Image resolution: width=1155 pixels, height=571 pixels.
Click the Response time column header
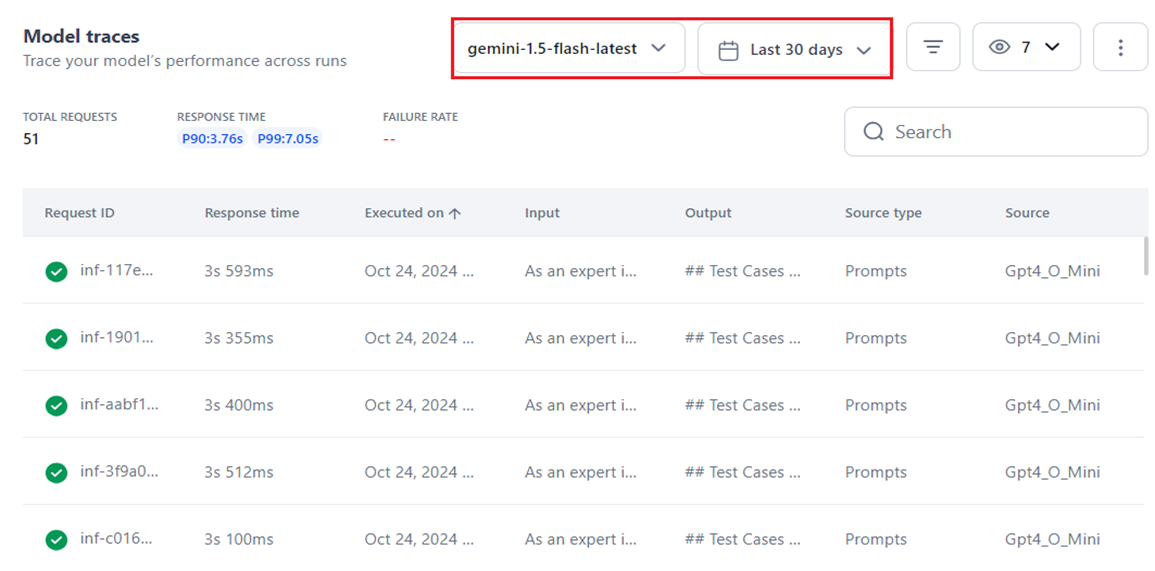coord(252,213)
